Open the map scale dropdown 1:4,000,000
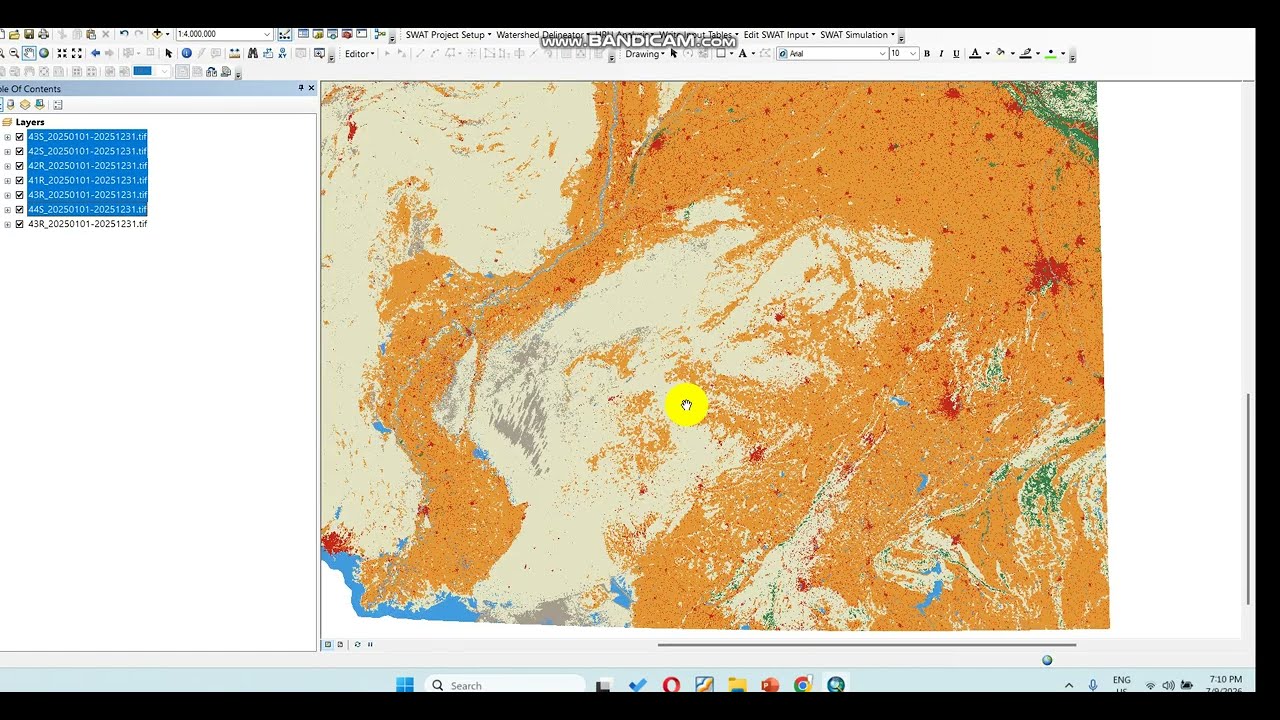Viewport: 1280px width, 720px height. click(267, 34)
